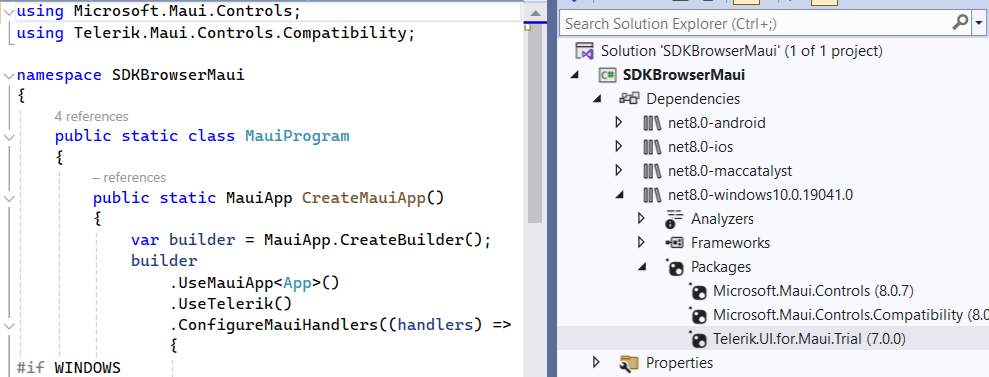The width and height of the screenshot is (989, 377).
Task: Select Packages in the tree
Action: tap(721, 267)
